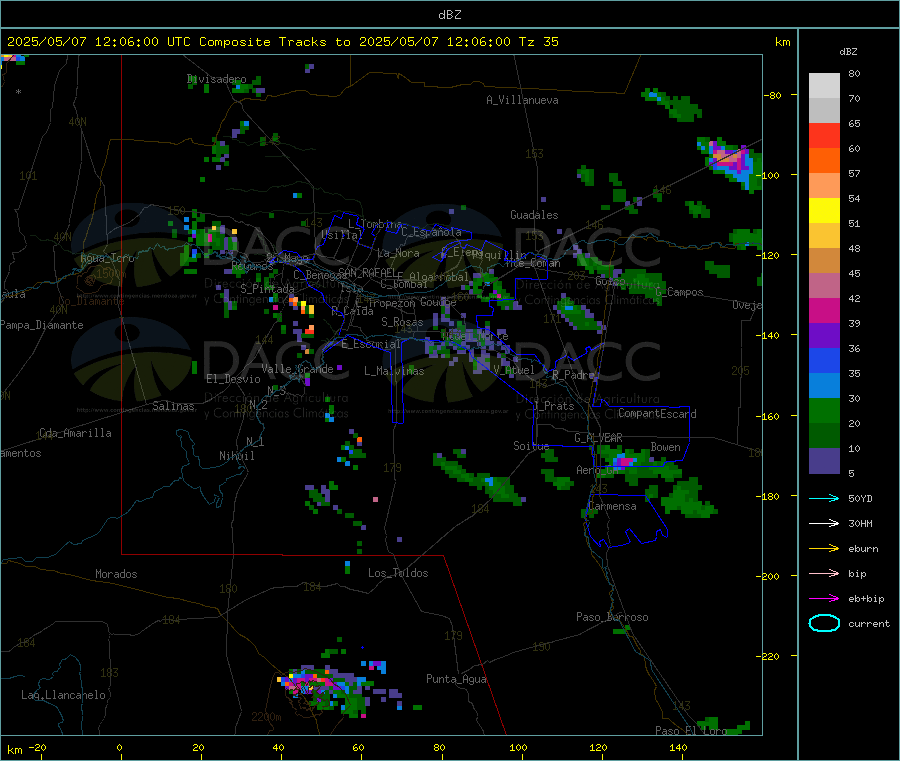Click the 'J_Prats' map label

553,405
